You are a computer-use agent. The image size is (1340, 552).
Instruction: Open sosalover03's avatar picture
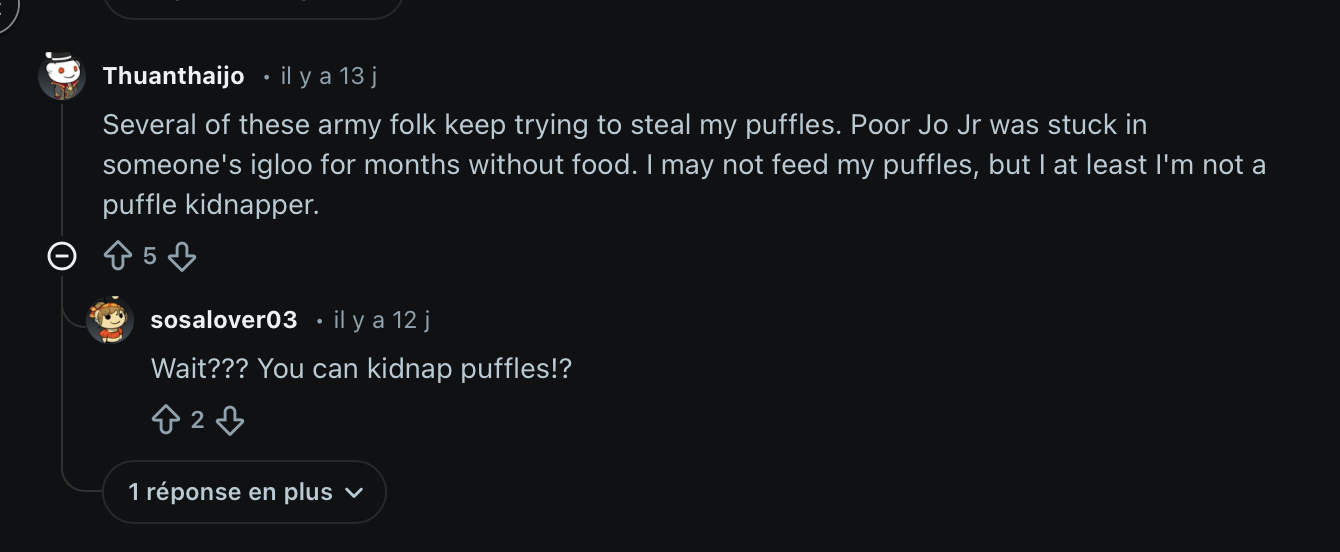click(x=110, y=320)
